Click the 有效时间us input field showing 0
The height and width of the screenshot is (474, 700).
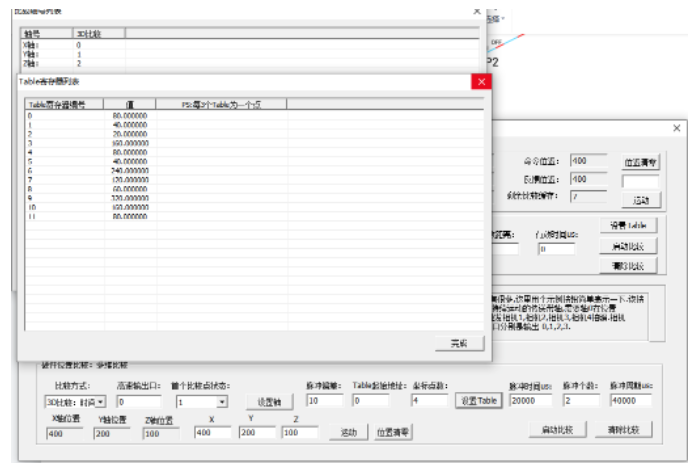556,249
